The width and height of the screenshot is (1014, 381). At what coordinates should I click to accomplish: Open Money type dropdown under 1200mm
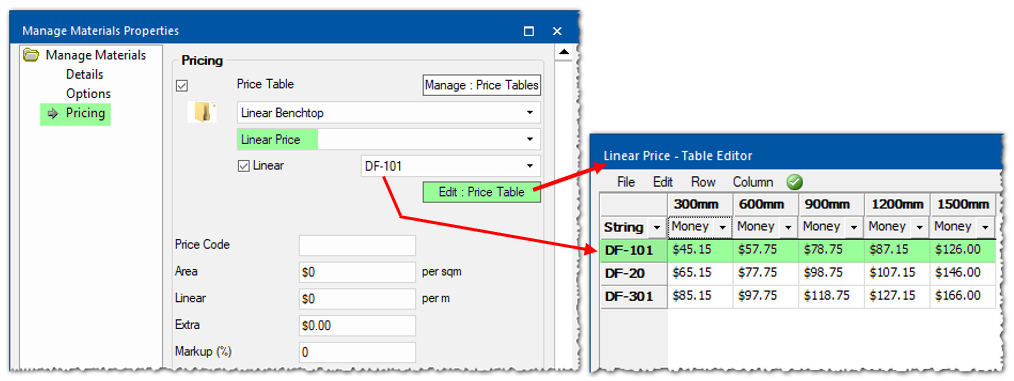point(921,228)
